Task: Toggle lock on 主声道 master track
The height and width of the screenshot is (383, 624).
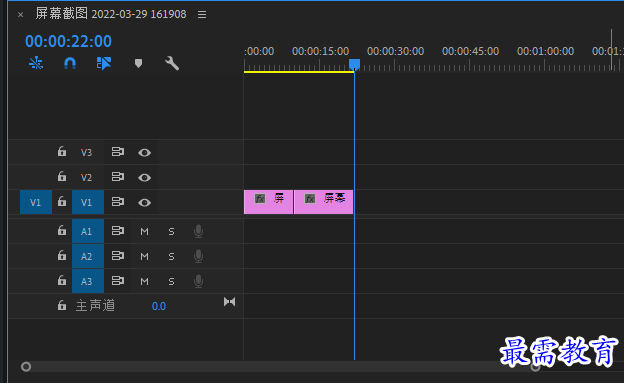Action: (x=62, y=305)
